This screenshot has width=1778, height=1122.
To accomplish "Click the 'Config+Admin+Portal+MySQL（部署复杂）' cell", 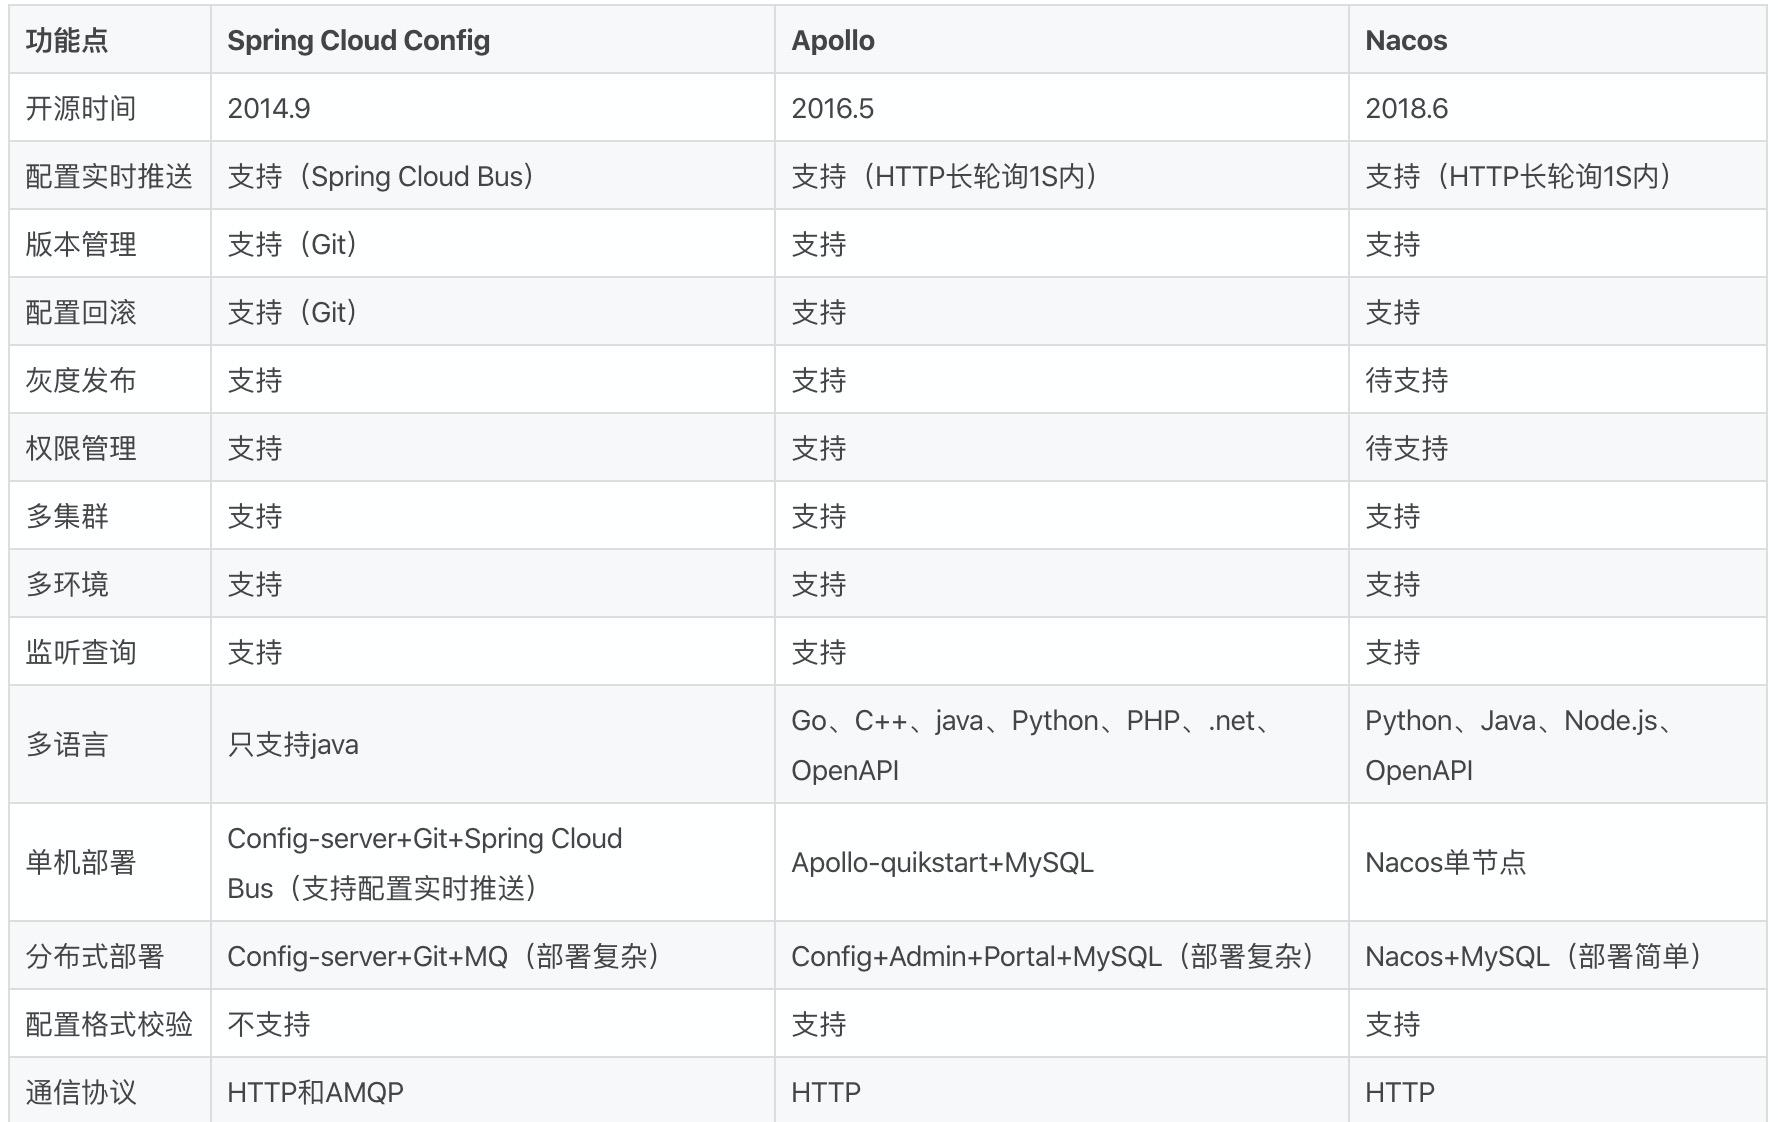I will click(1062, 956).
